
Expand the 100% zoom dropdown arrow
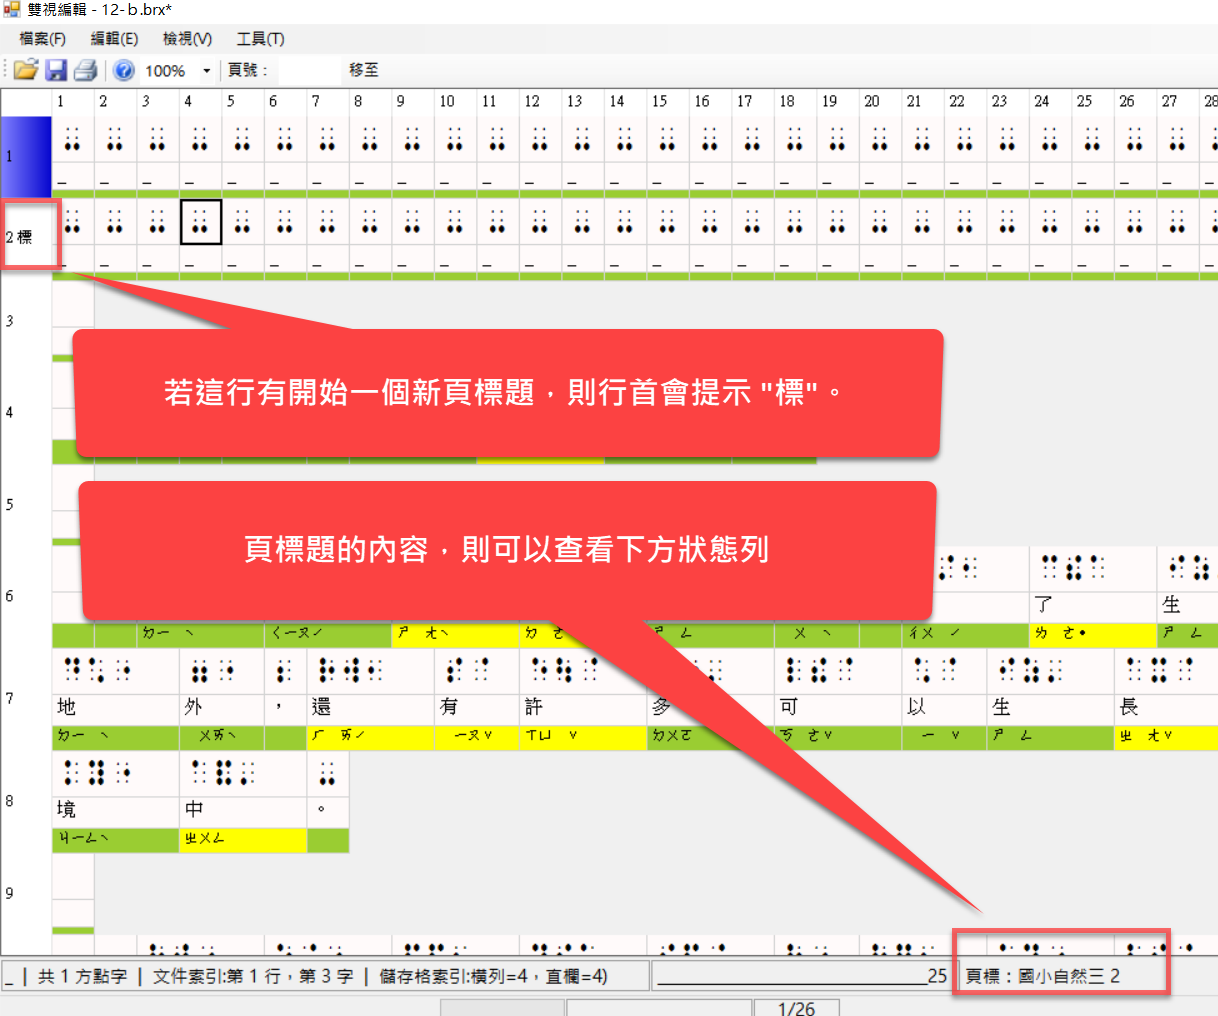207,71
